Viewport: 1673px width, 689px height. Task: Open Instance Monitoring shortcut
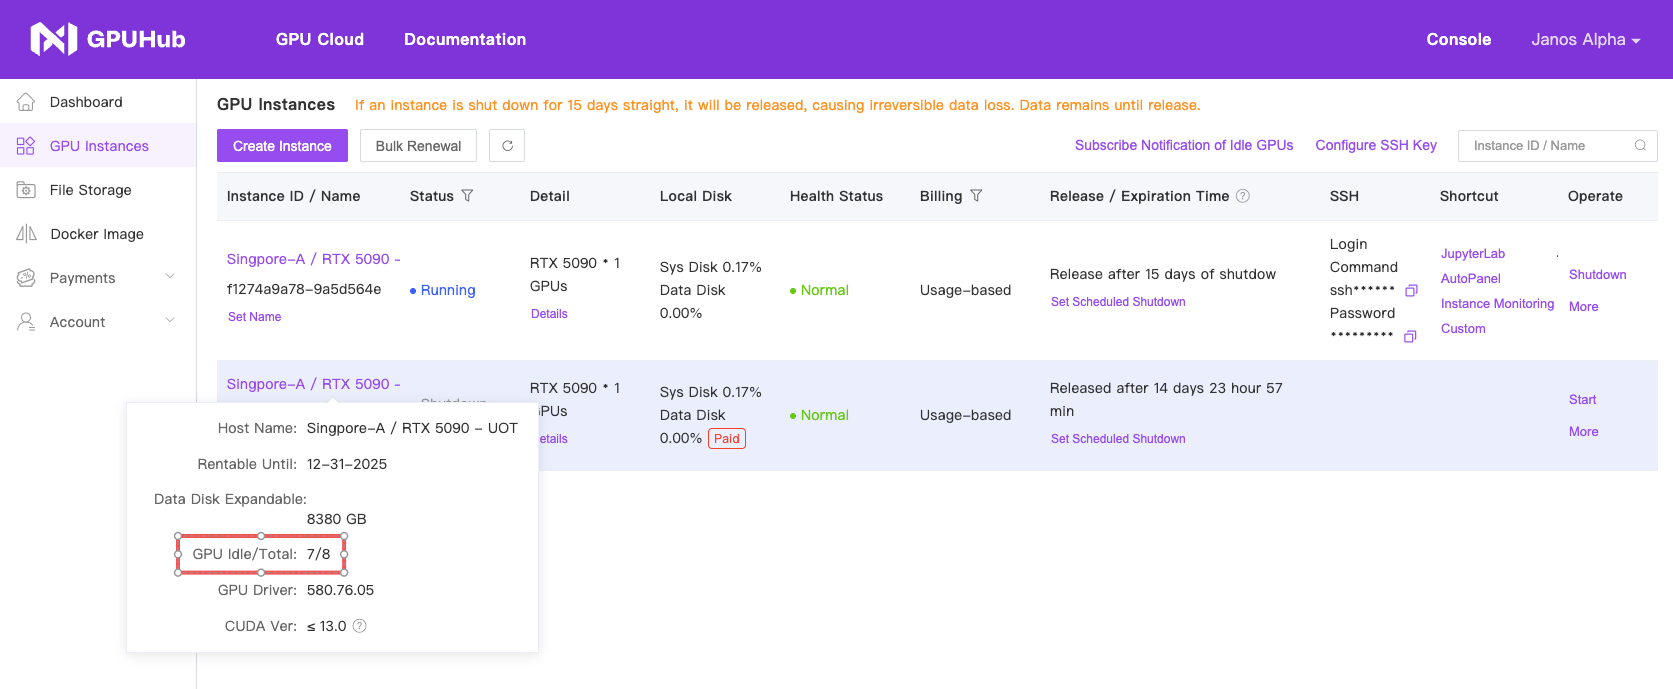(1498, 304)
